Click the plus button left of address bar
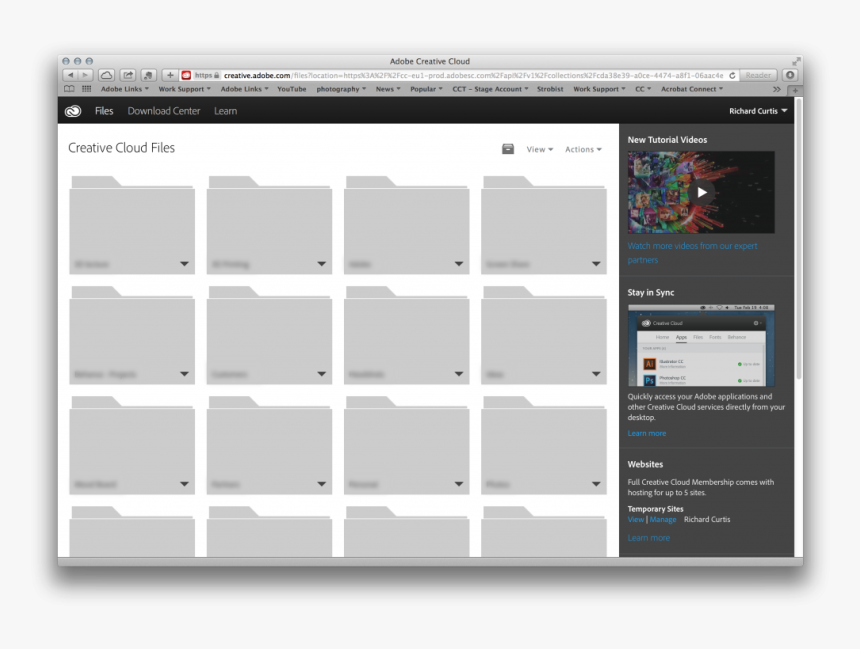Image resolution: width=860 pixels, height=649 pixels. coord(169,75)
